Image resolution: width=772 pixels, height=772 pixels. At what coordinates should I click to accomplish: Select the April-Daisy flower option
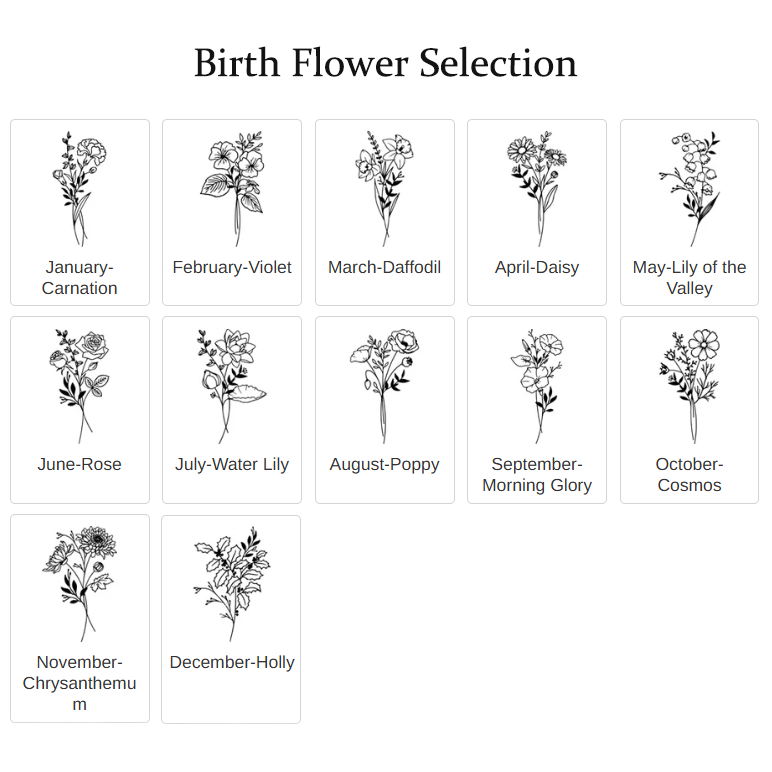[x=537, y=212]
